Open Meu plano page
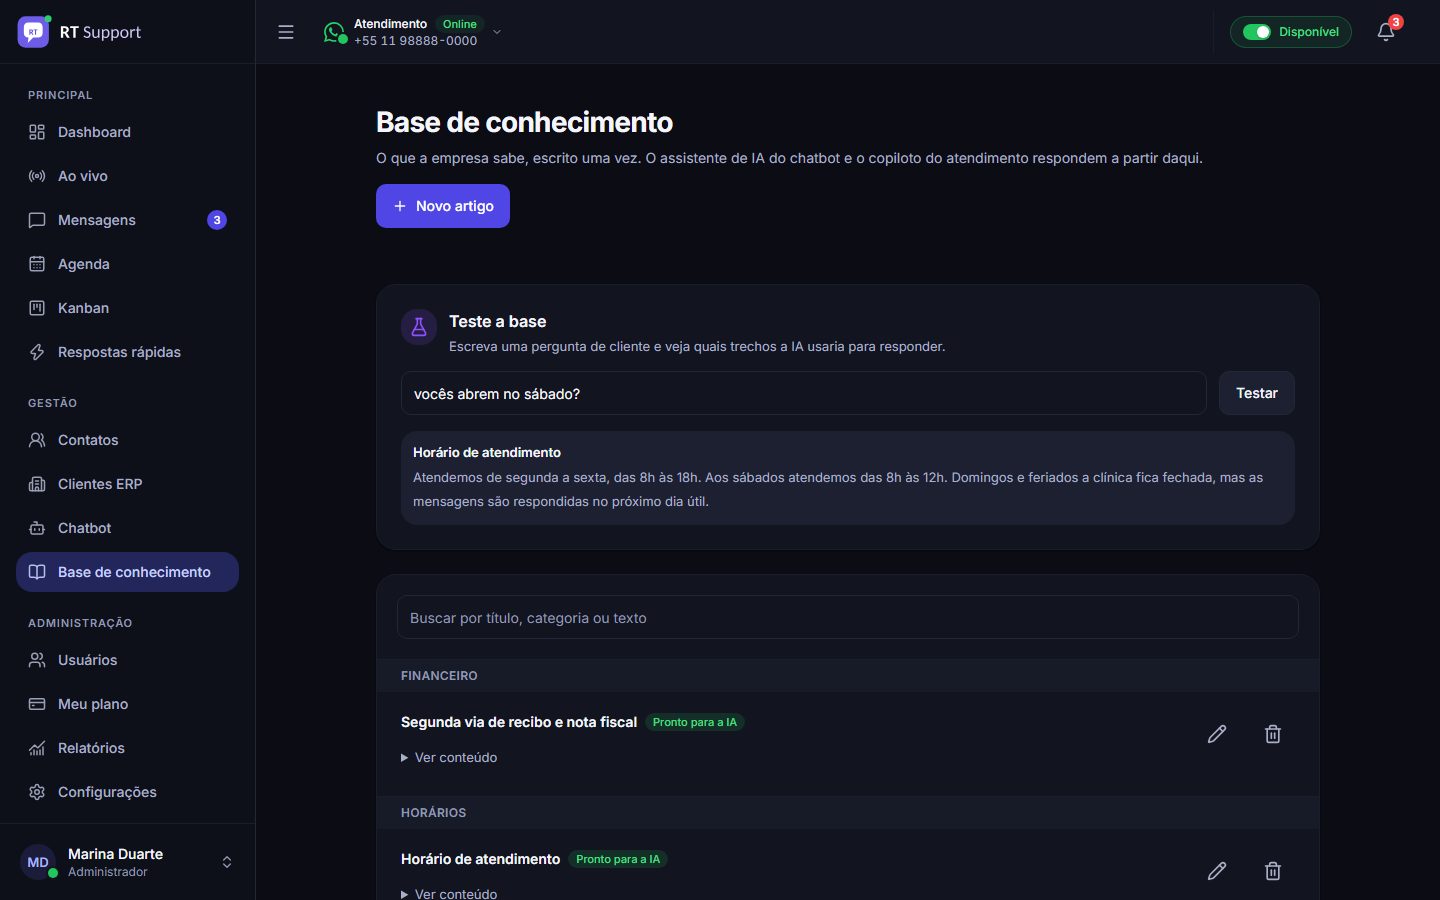This screenshot has width=1440, height=900. click(127, 704)
